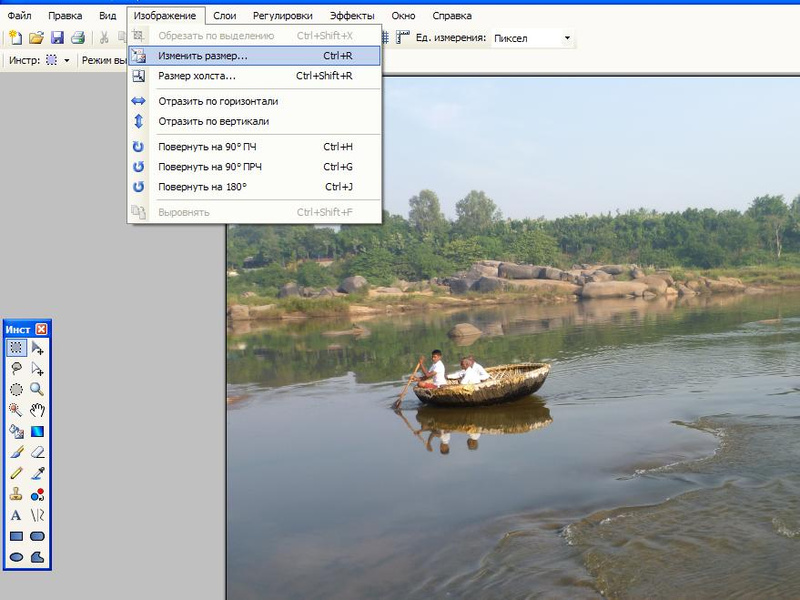Select the Rectangle Select tool in toolbox

coord(16,348)
